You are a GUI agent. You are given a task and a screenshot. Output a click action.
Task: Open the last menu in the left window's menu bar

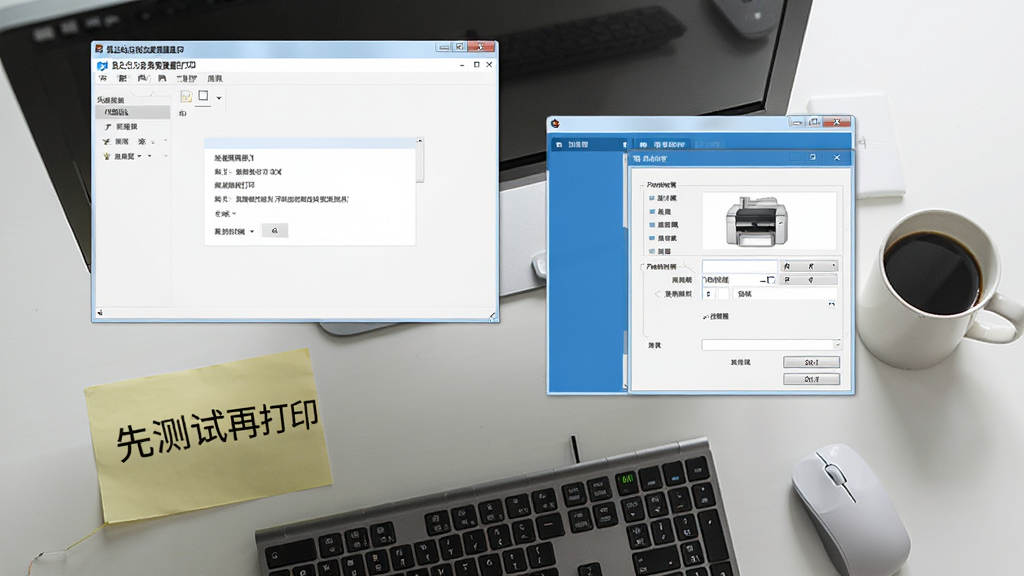(x=215, y=78)
